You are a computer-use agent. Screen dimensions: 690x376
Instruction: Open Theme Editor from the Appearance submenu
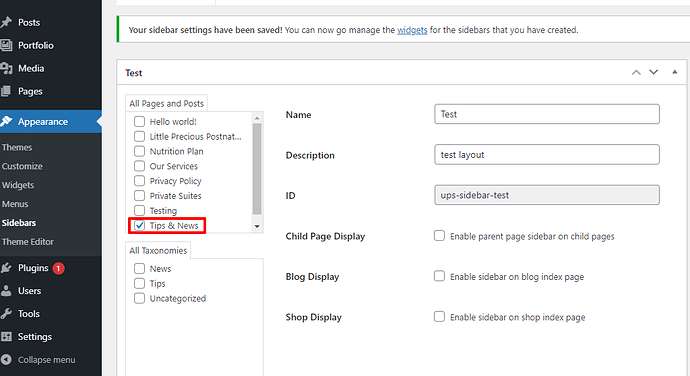[27, 242]
